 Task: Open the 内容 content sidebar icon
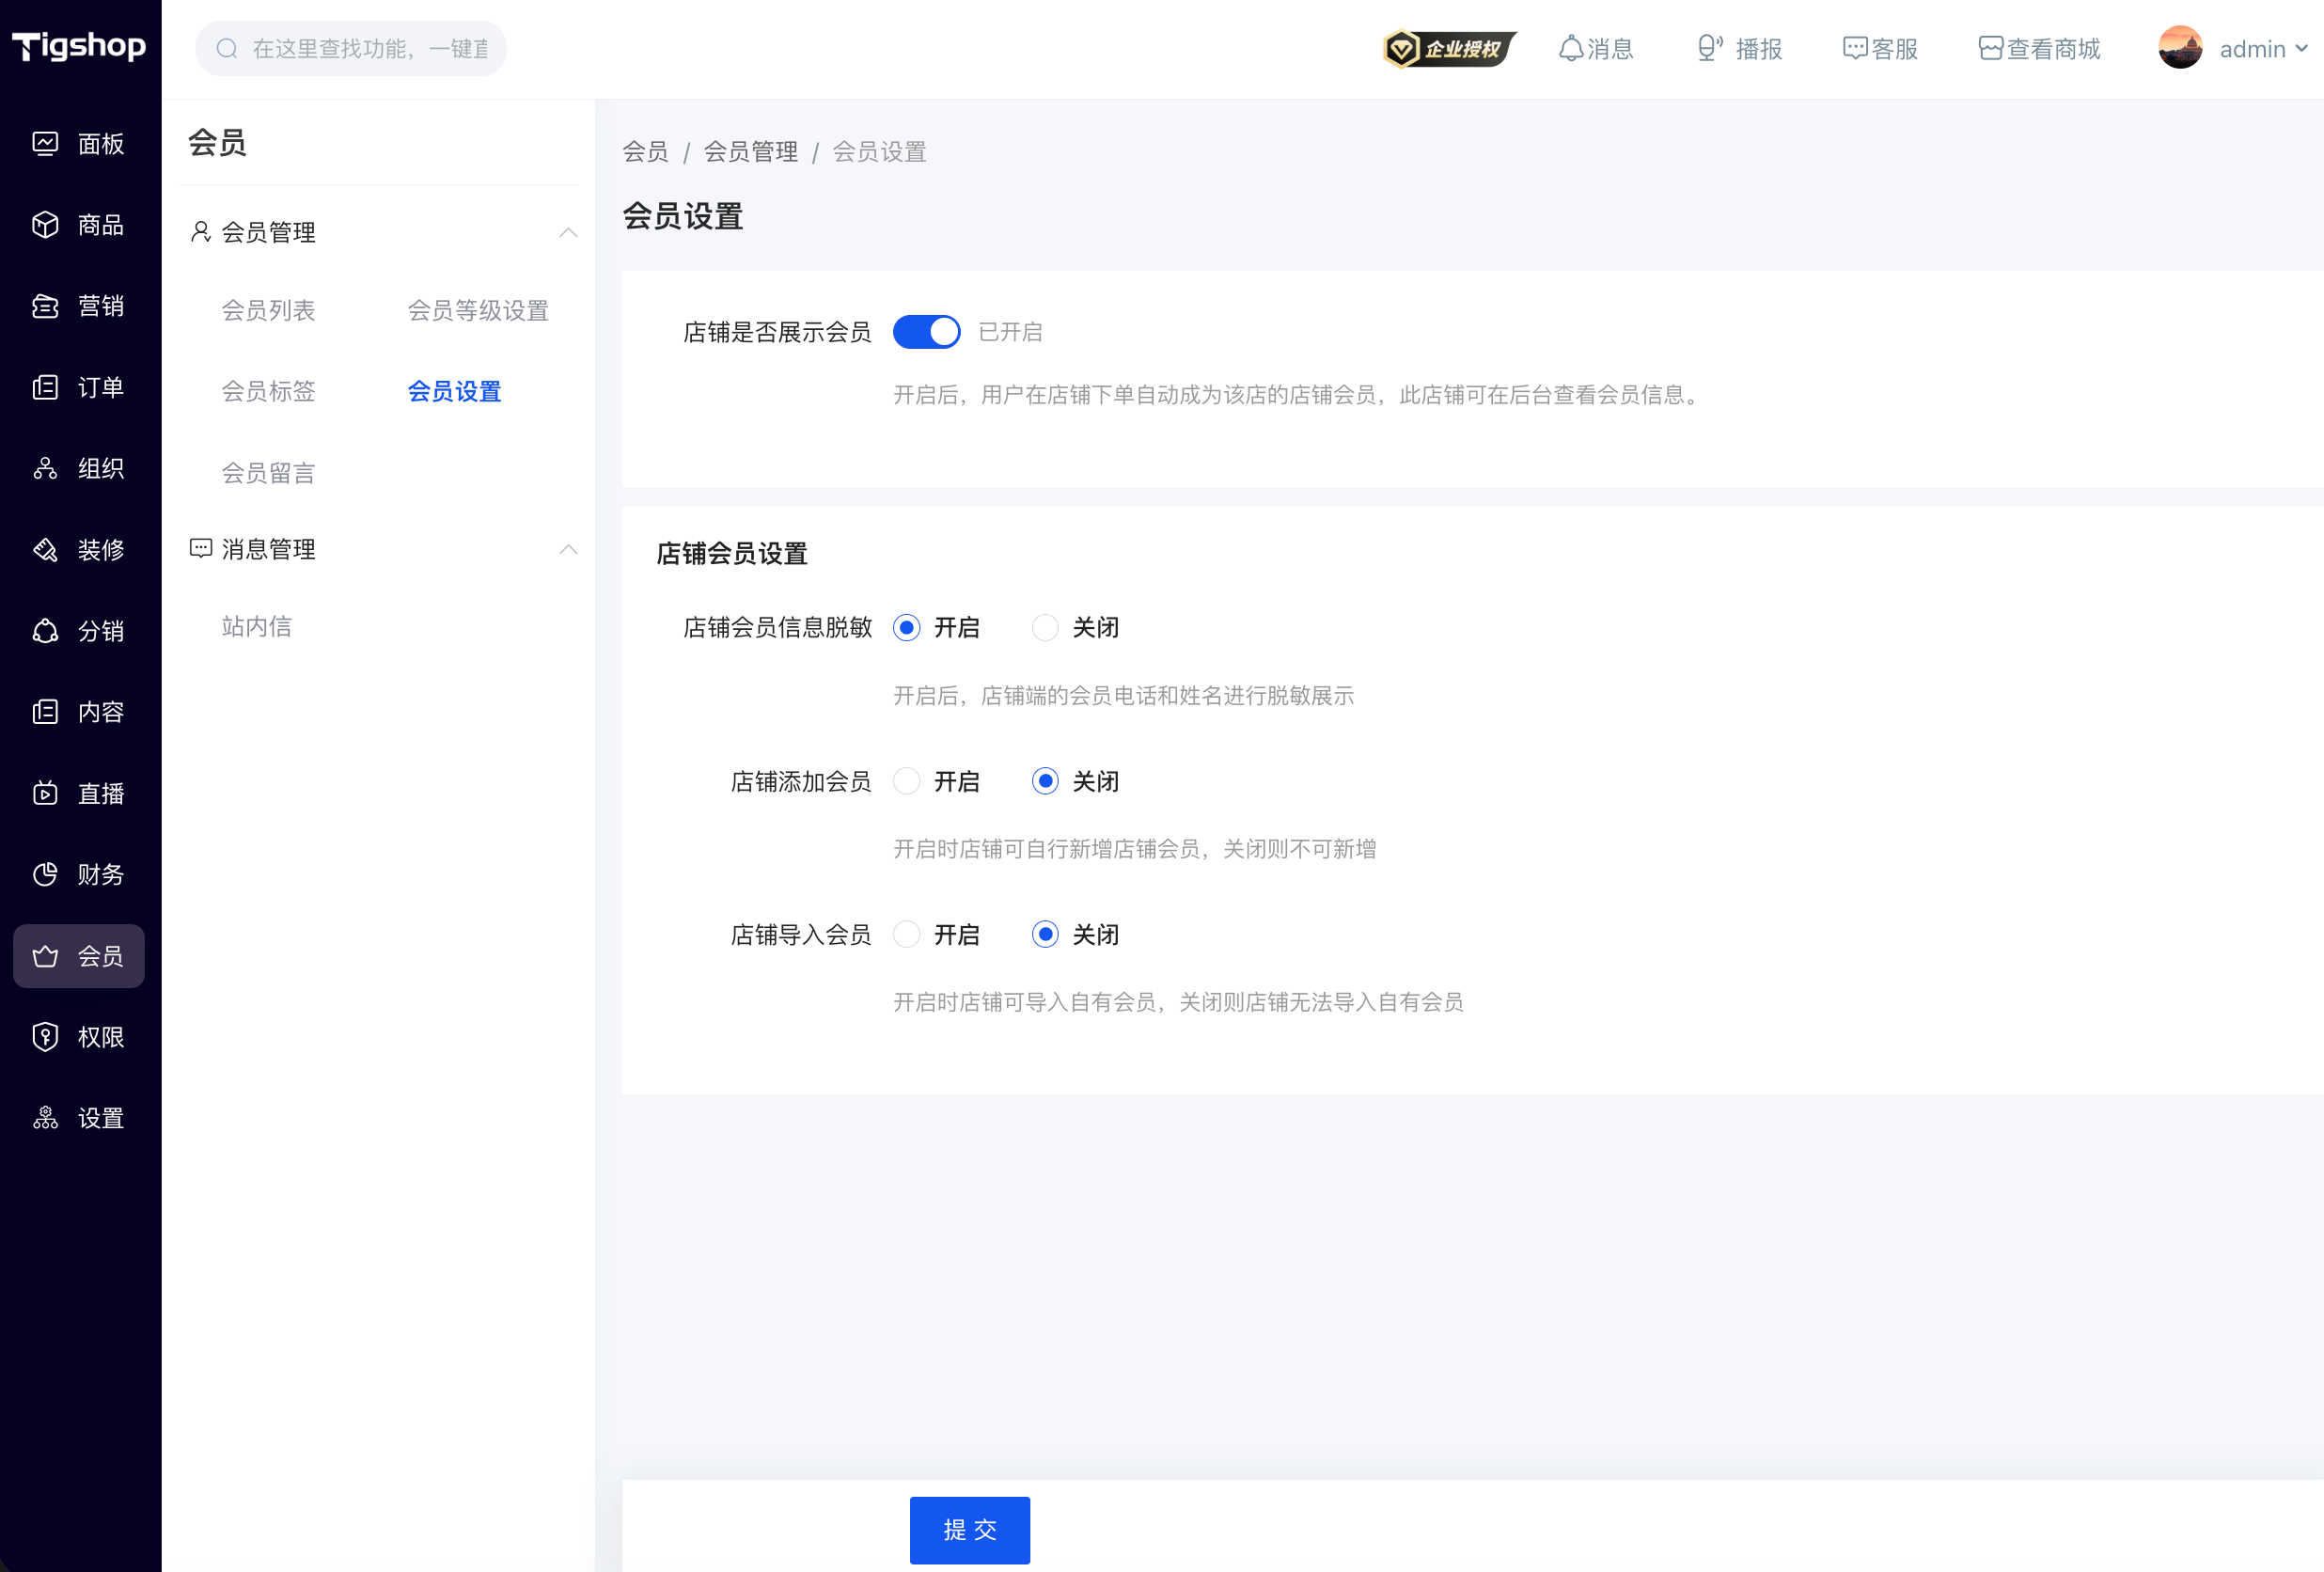pos(45,712)
